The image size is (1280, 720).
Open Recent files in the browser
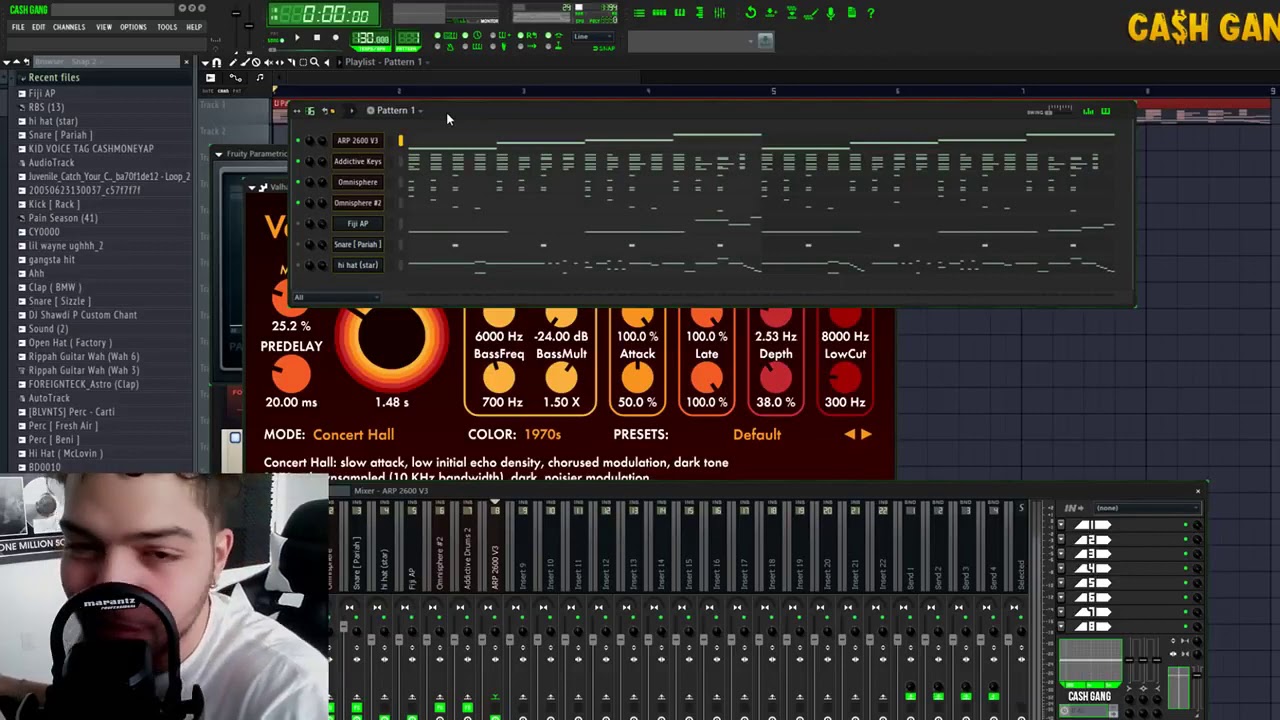pos(54,78)
